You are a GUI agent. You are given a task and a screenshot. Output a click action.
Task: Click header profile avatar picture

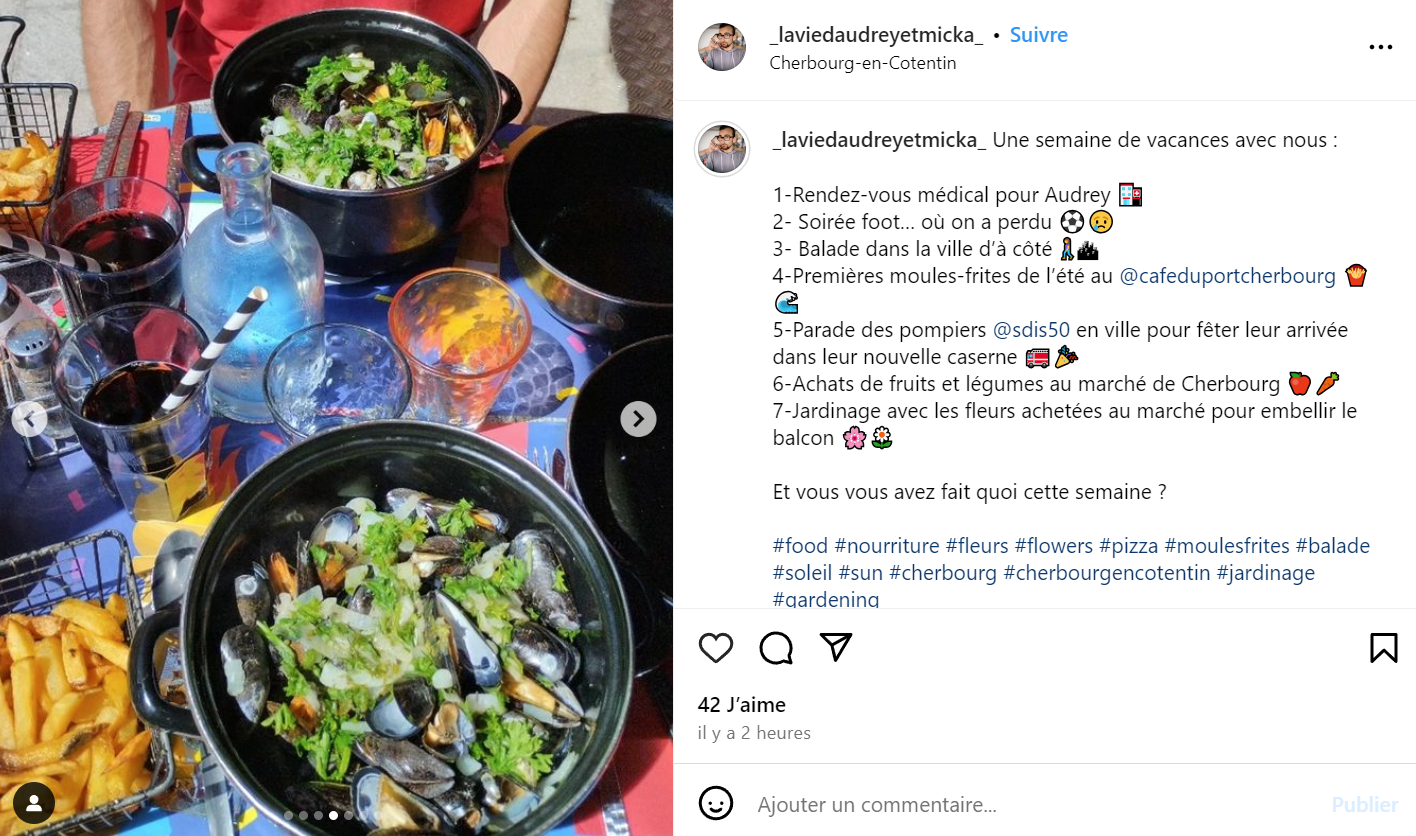(x=722, y=47)
